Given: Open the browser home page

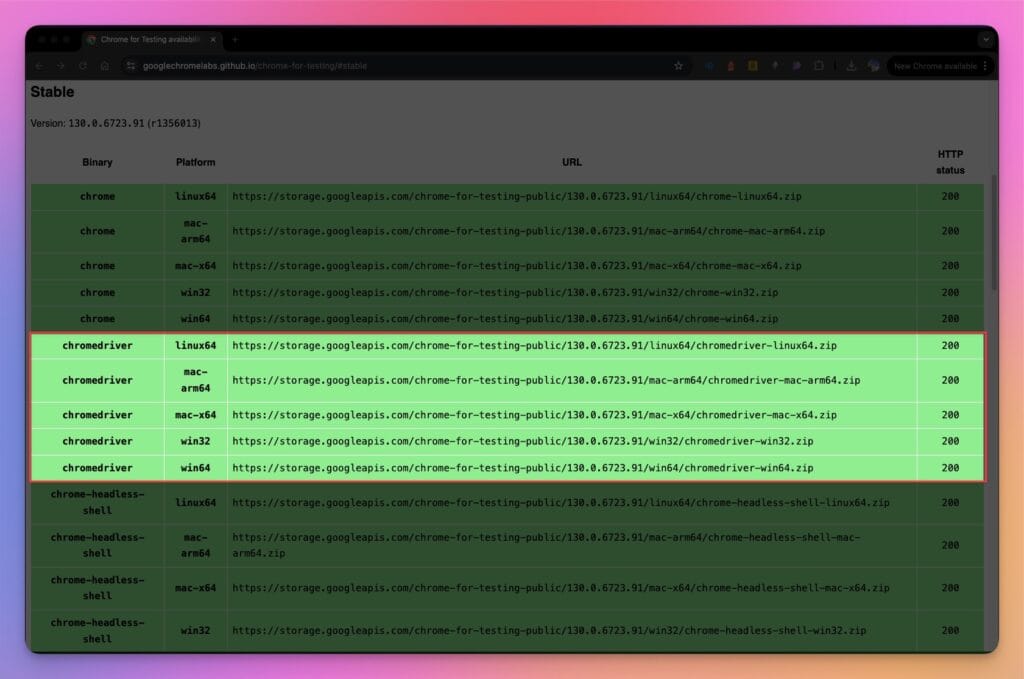Looking at the screenshot, I should pos(104,66).
